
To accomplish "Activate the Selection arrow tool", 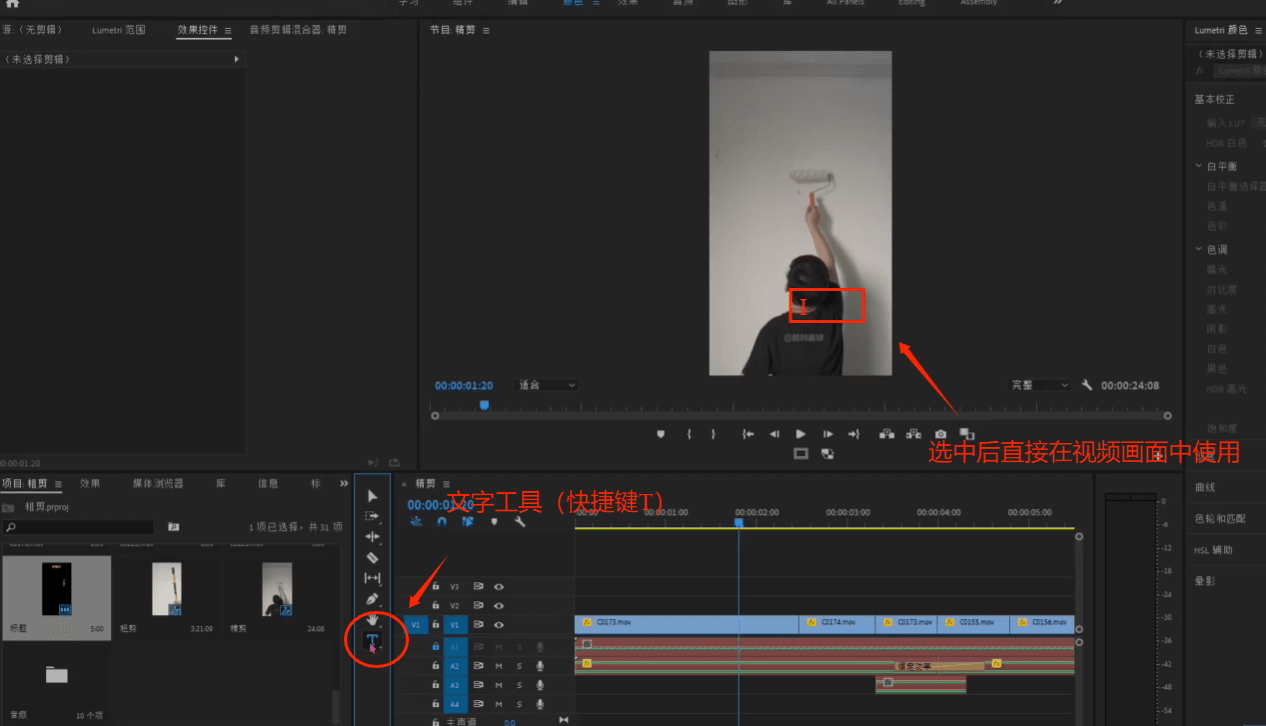I will [x=372, y=496].
